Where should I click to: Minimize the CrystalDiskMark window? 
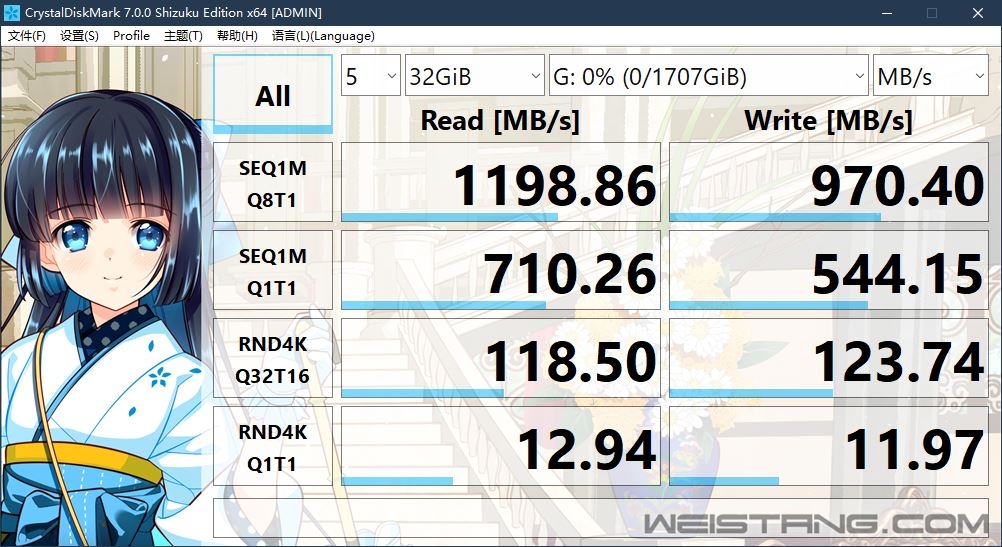click(x=886, y=12)
